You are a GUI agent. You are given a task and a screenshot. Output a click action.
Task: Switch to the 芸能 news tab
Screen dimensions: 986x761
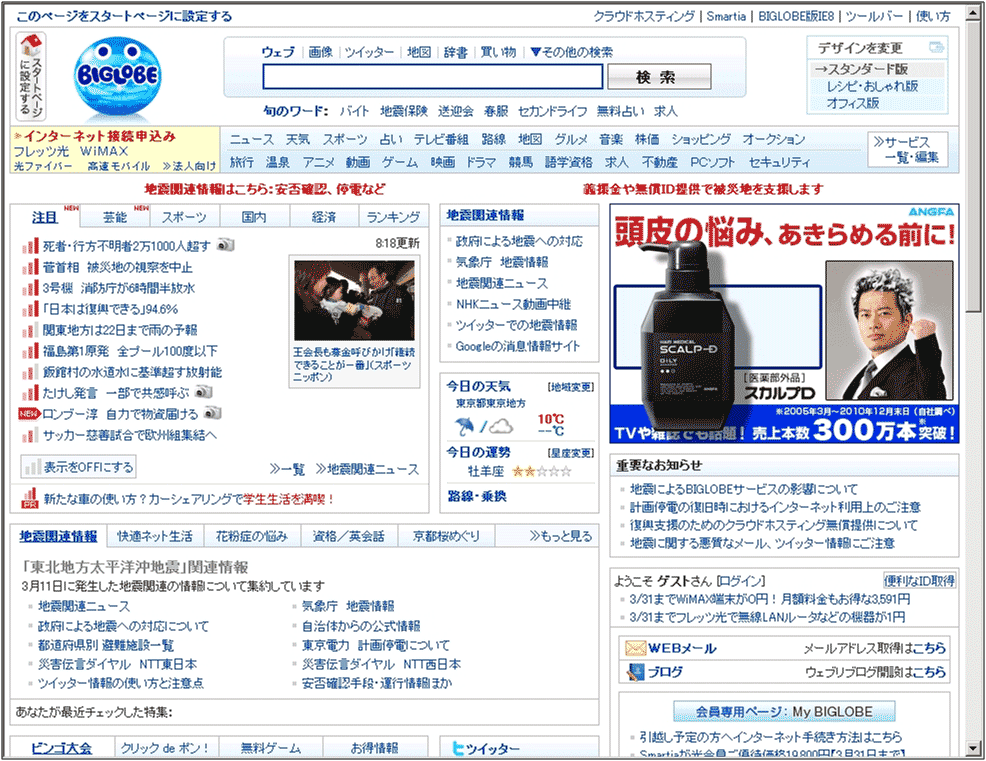click(x=115, y=217)
